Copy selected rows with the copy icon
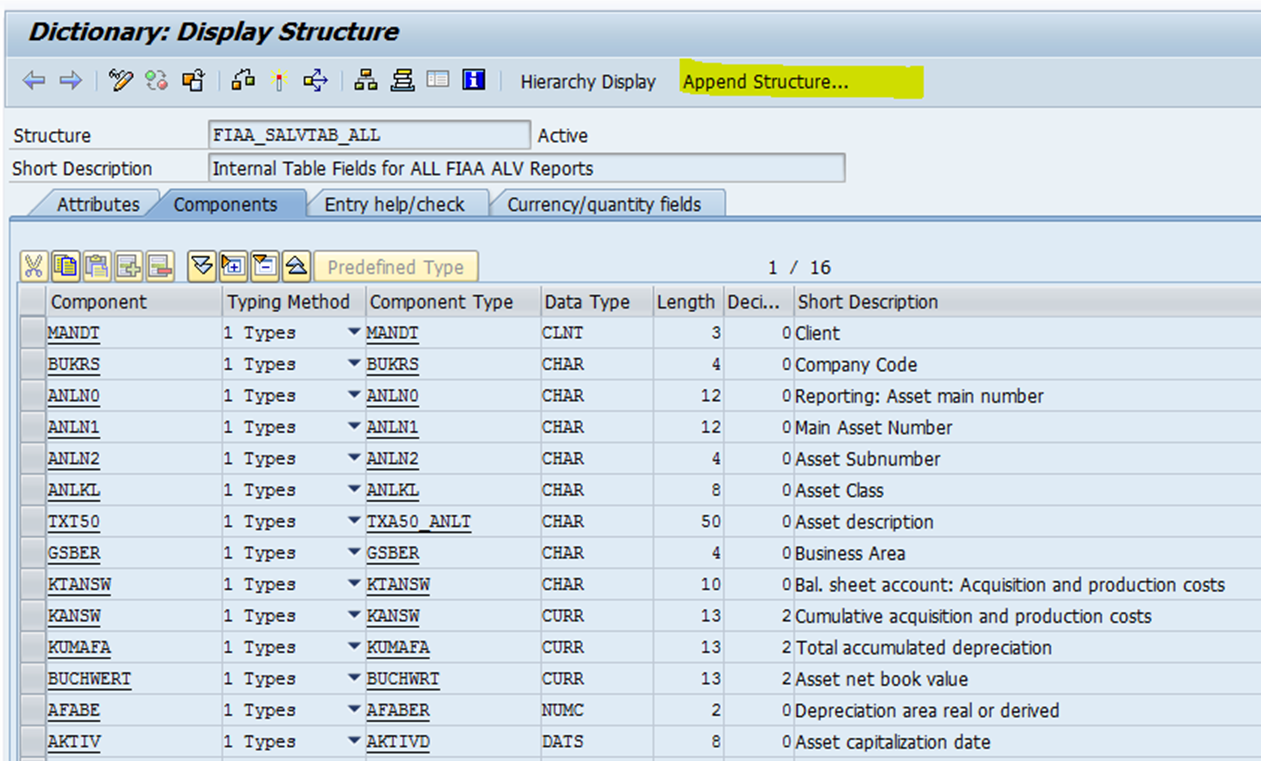This screenshot has width=1261, height=761. (65, 266)
